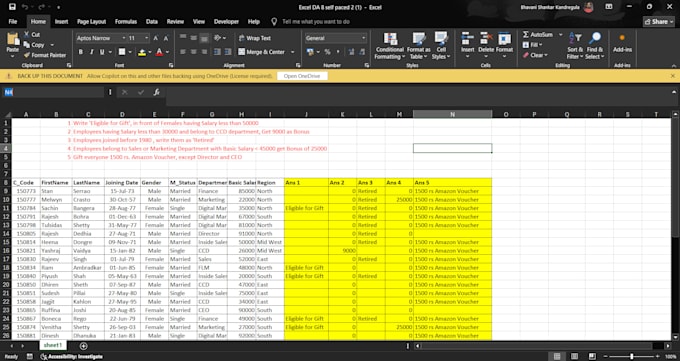Expand the Merge & Center dropdown arrow
680x361 pixels.
click(292, 52)
